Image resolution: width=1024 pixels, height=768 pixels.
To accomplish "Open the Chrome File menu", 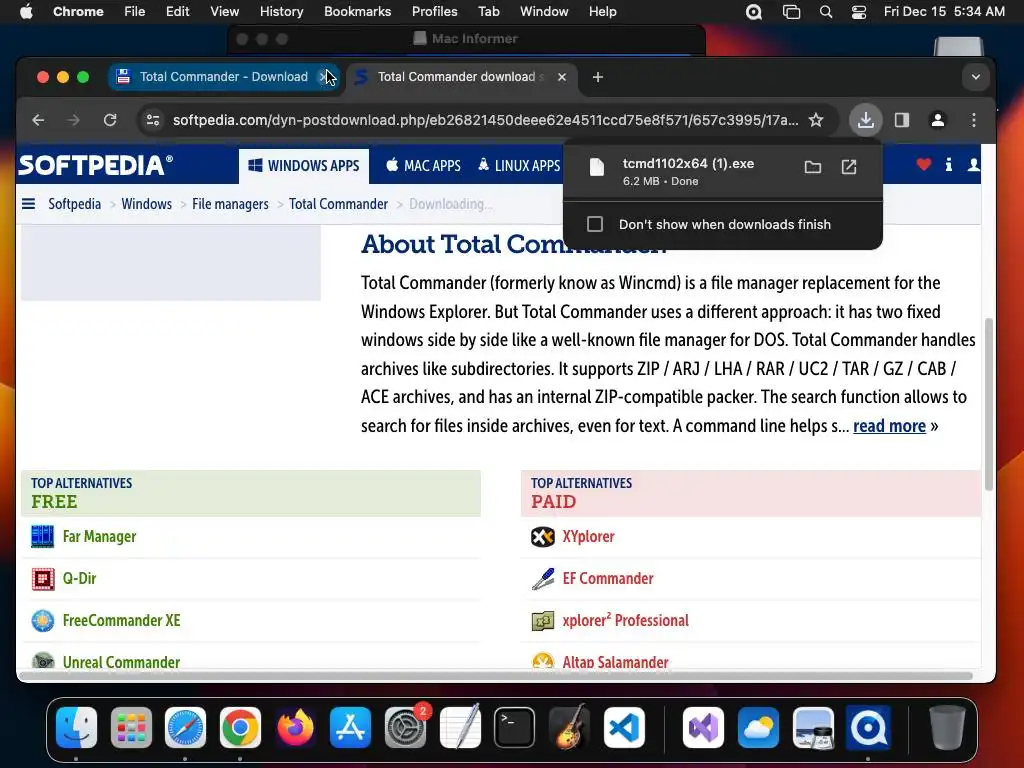I will click(135, 12).
